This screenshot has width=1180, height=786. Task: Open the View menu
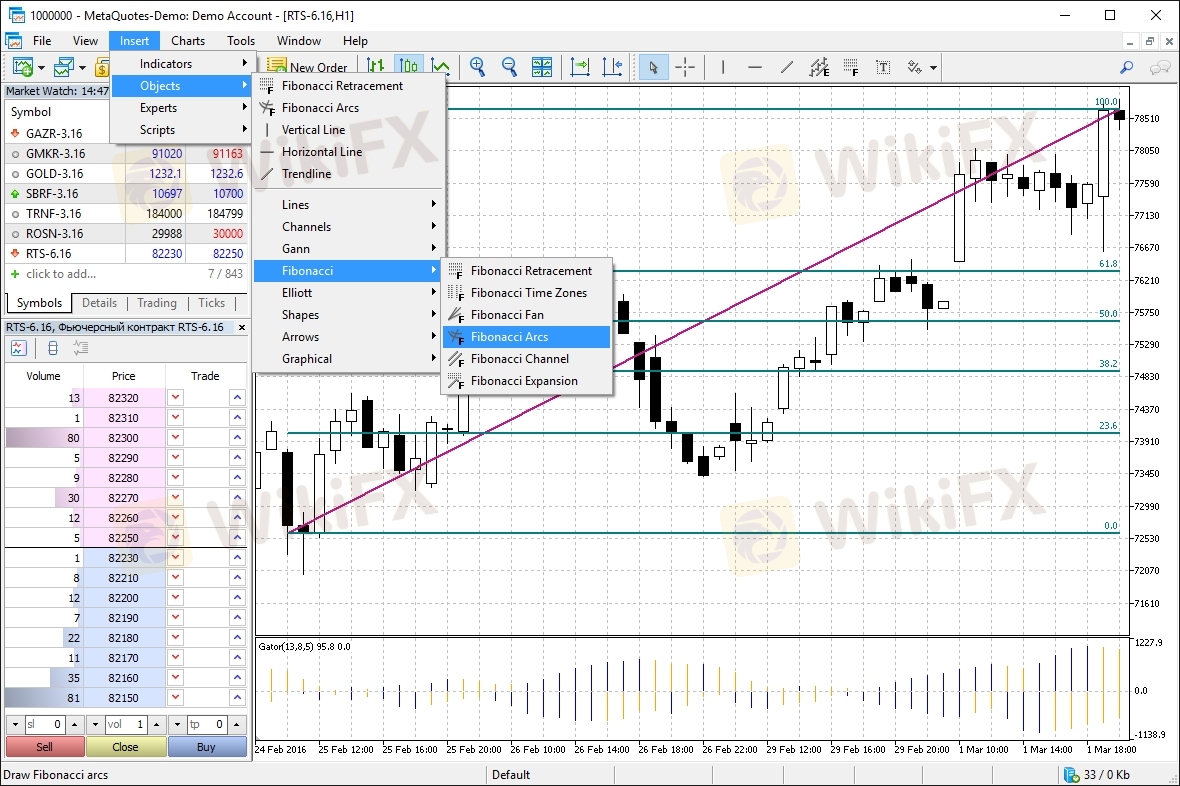(85, 41)
